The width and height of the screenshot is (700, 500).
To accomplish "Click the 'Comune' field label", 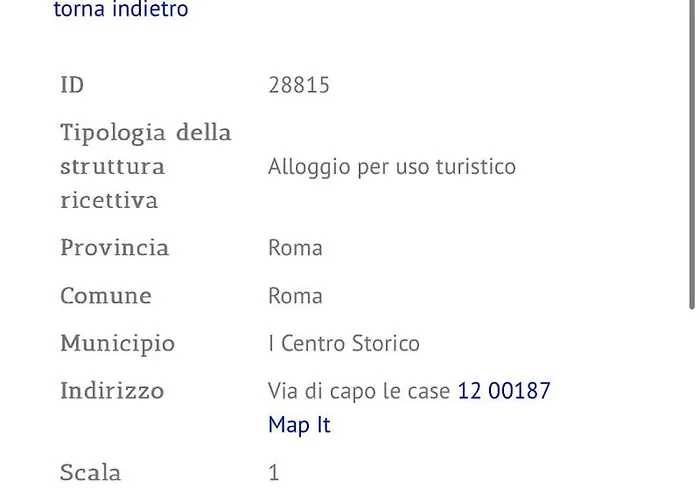I will coord(106,296).
